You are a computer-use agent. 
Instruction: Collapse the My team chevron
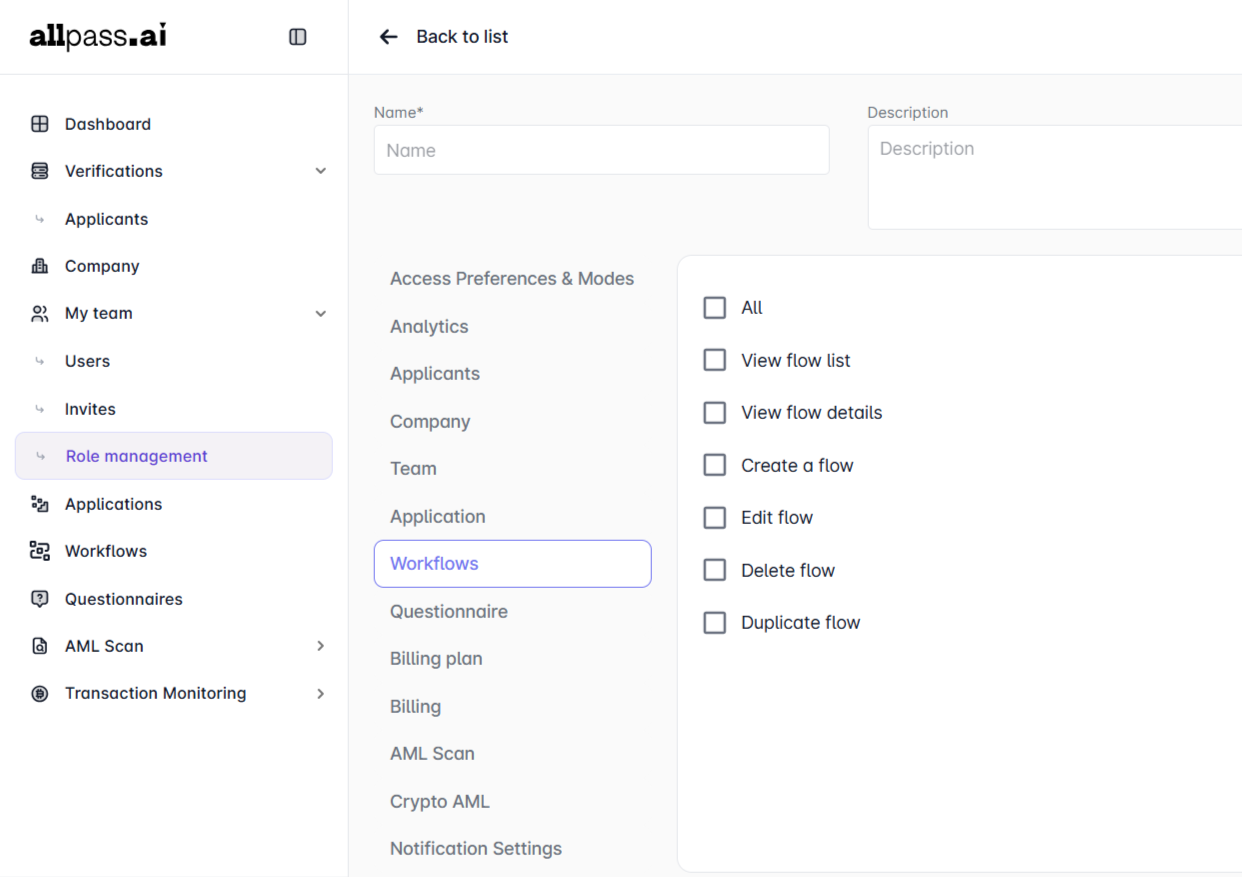click(321, 314)
